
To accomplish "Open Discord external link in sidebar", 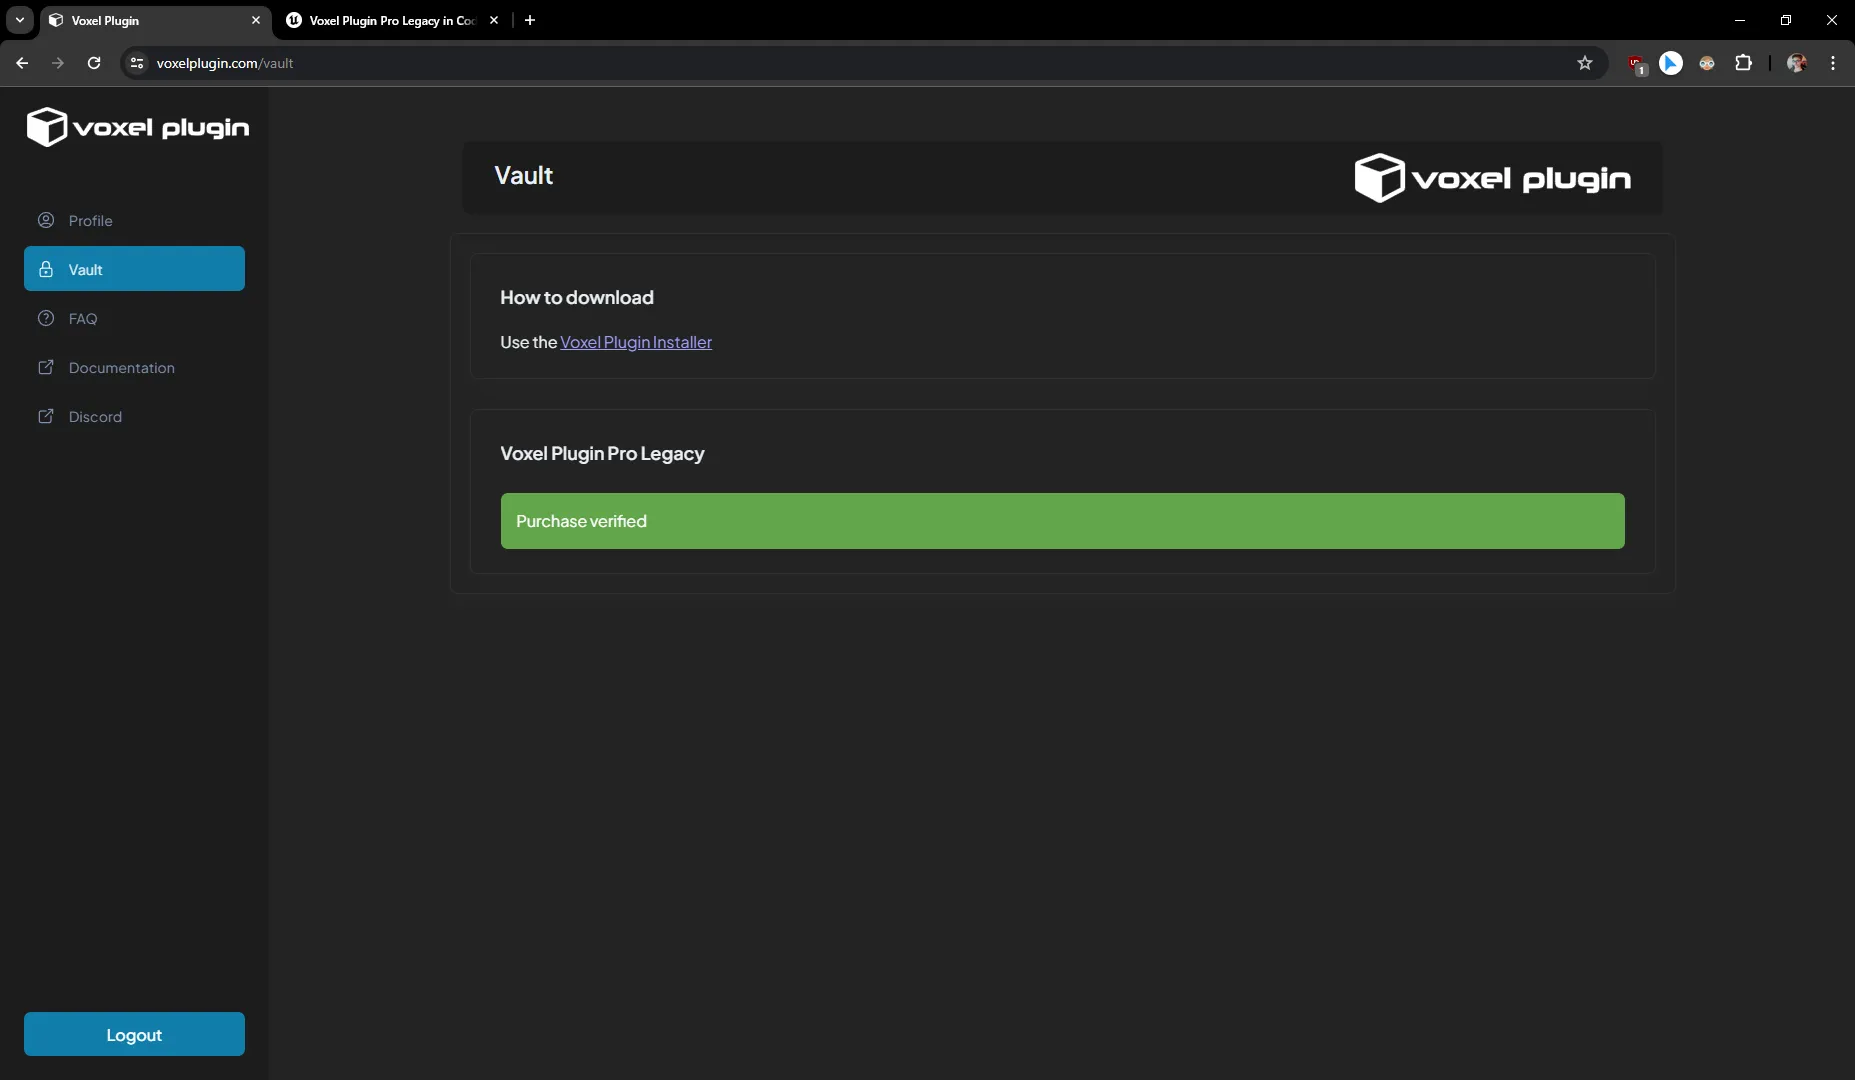I will 95,416.
